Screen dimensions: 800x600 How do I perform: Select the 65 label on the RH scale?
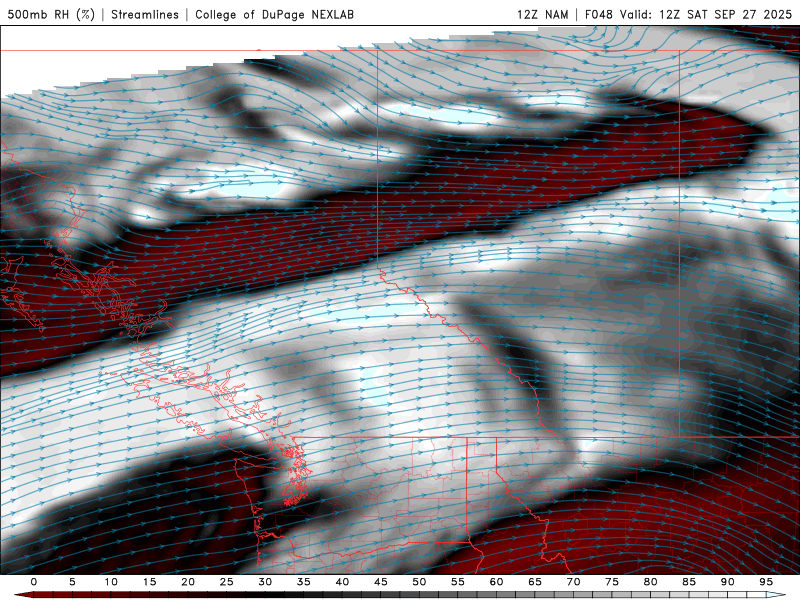pyautogui.click(x=535, y=582)
